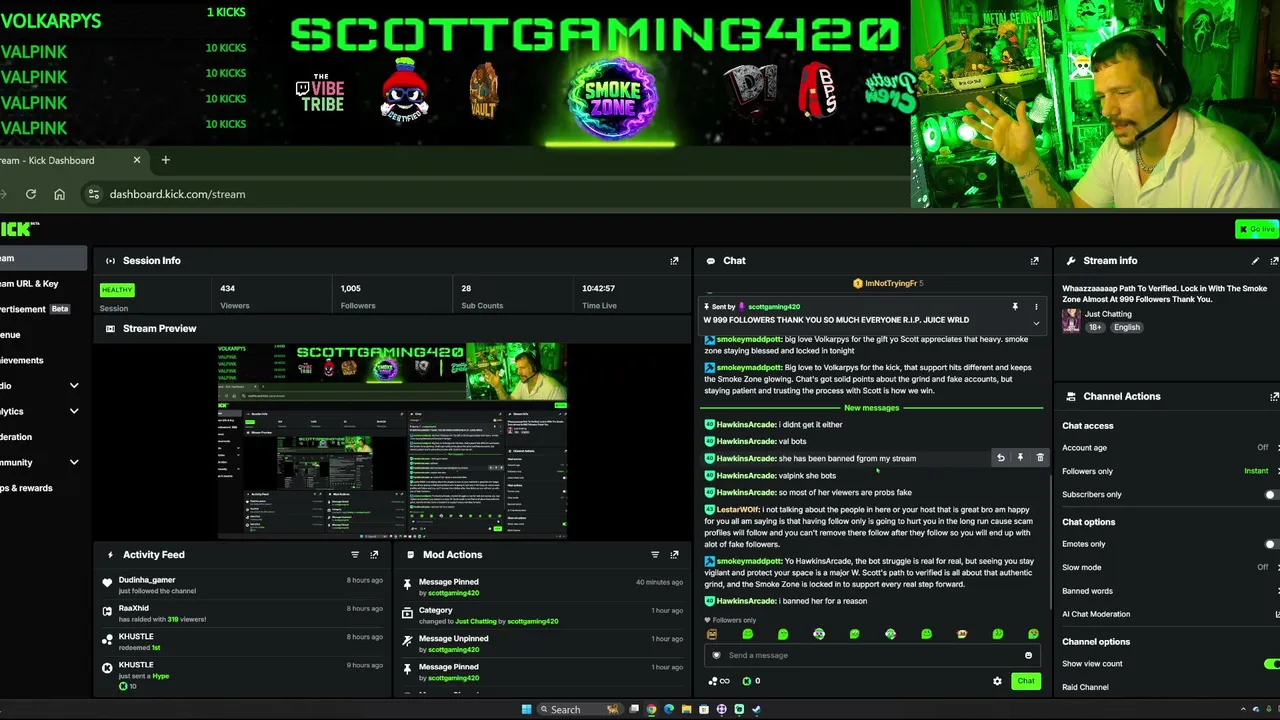Open scottgaming420 link in pinned message
The width and height of the screenshot is (1280, 720).
[774, 307]
